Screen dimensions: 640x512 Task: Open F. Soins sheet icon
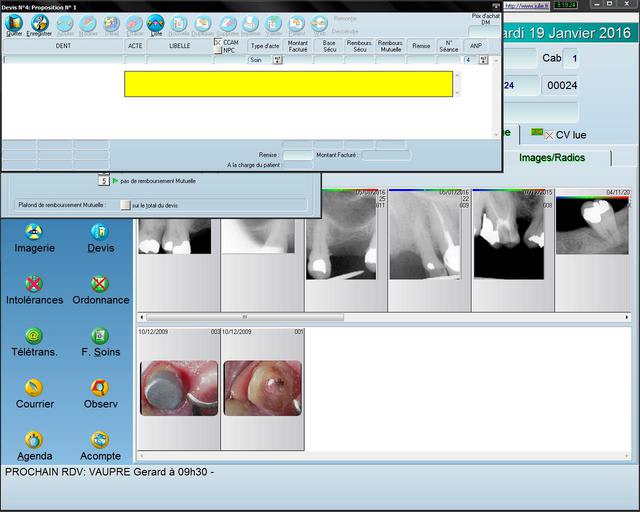[x=100, y=336]
